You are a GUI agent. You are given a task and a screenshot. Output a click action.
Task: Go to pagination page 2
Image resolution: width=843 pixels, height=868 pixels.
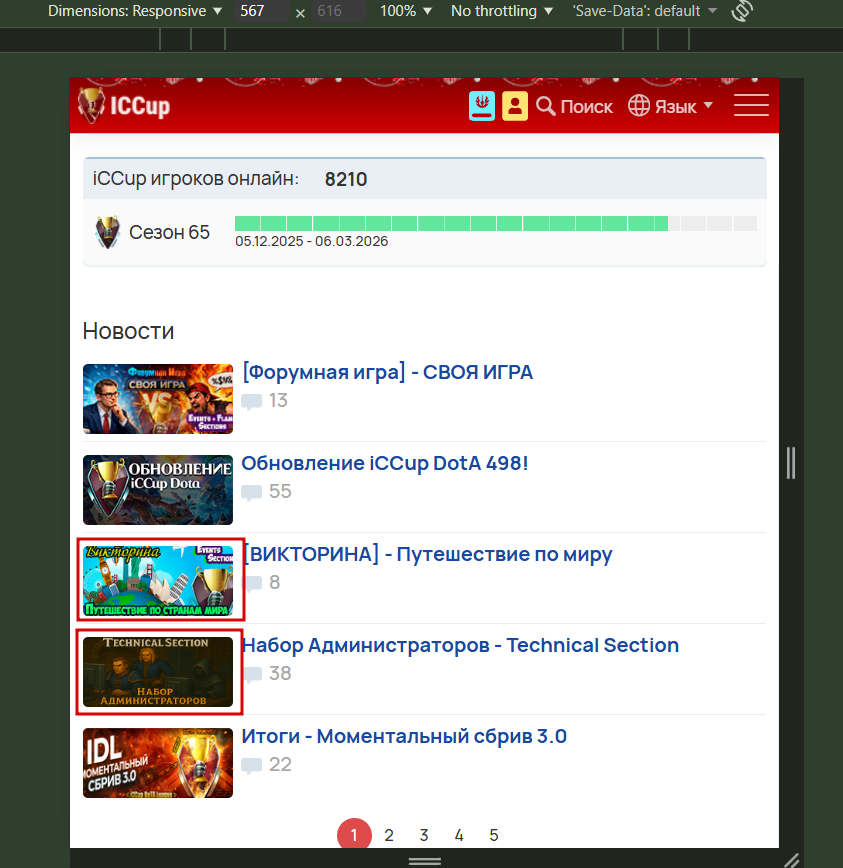point(389,835)
